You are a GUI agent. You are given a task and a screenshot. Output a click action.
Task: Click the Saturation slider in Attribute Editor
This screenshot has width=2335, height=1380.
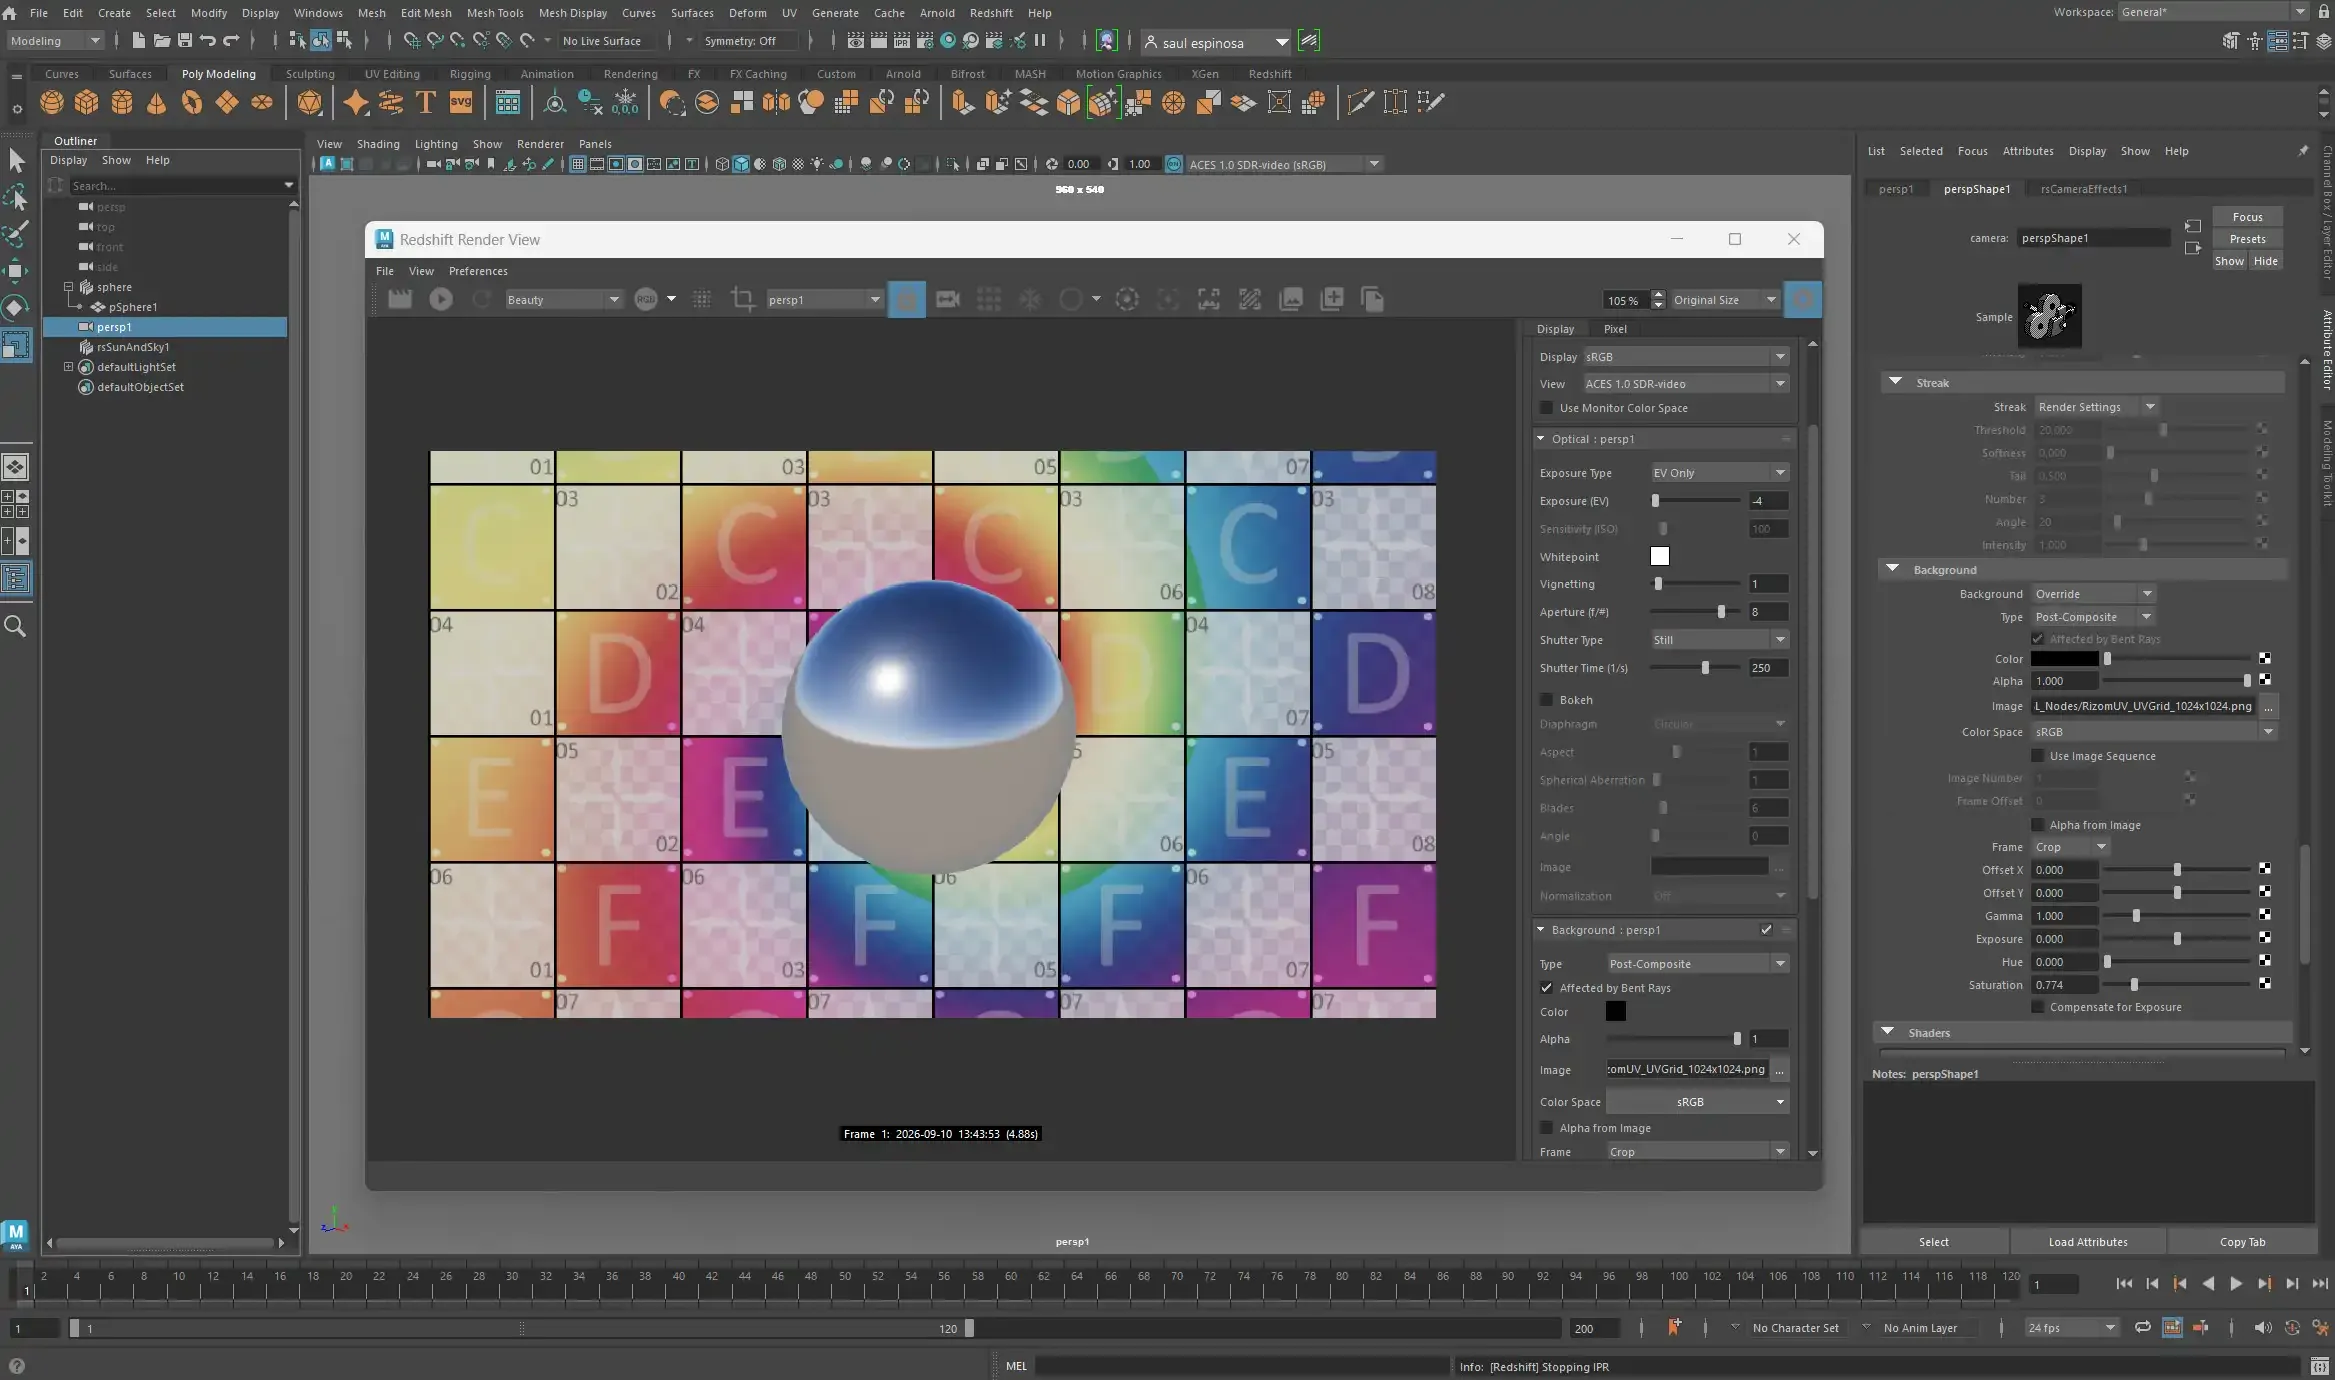point(2176,985)
